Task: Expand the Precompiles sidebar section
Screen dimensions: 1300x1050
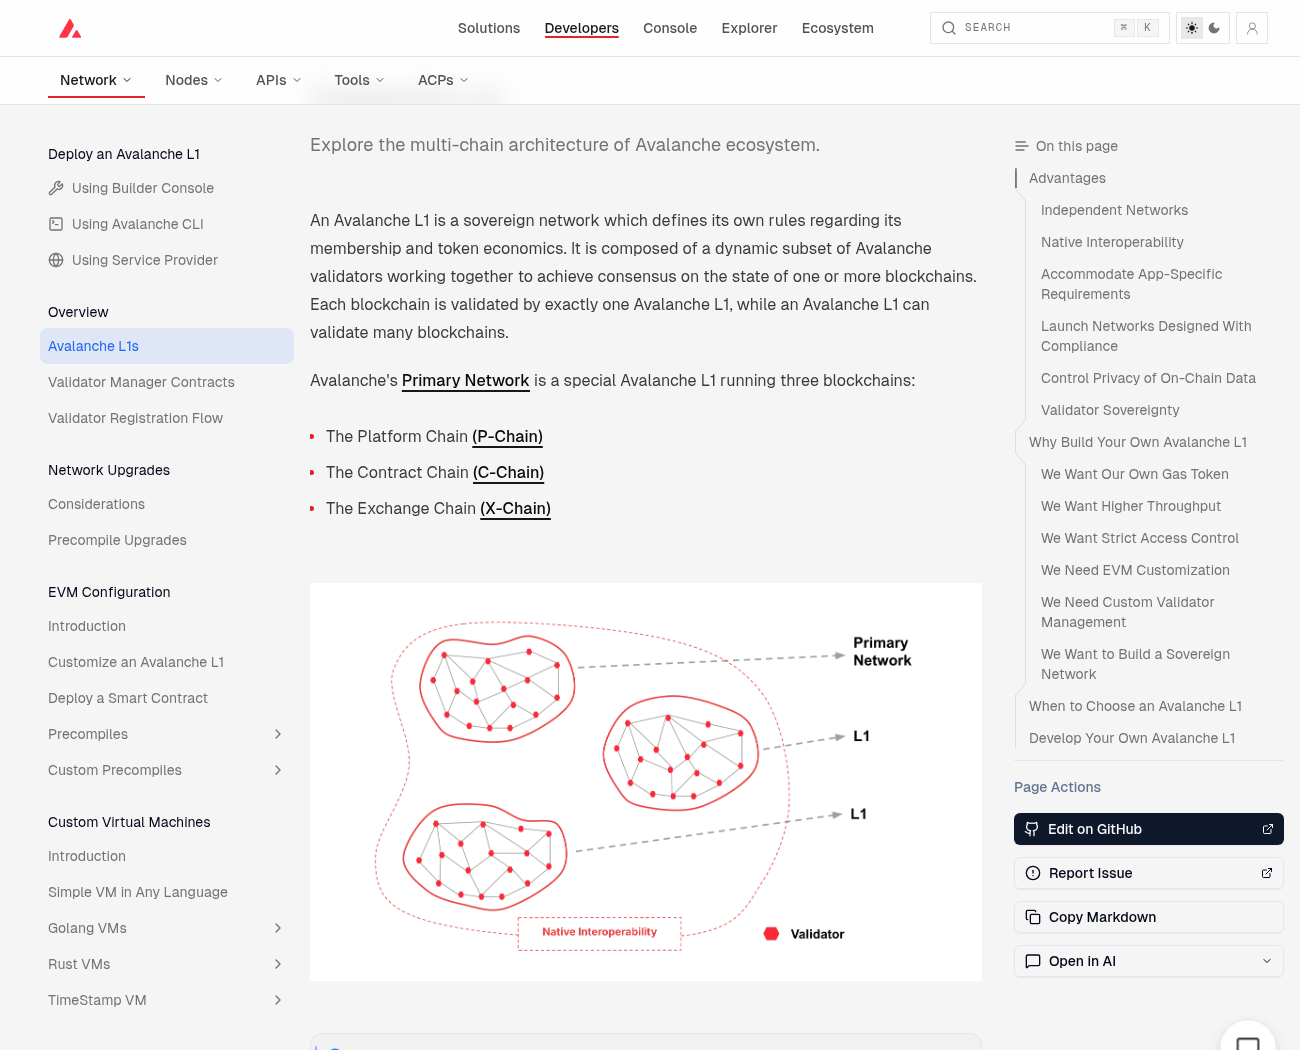Action: click(278, 734)
